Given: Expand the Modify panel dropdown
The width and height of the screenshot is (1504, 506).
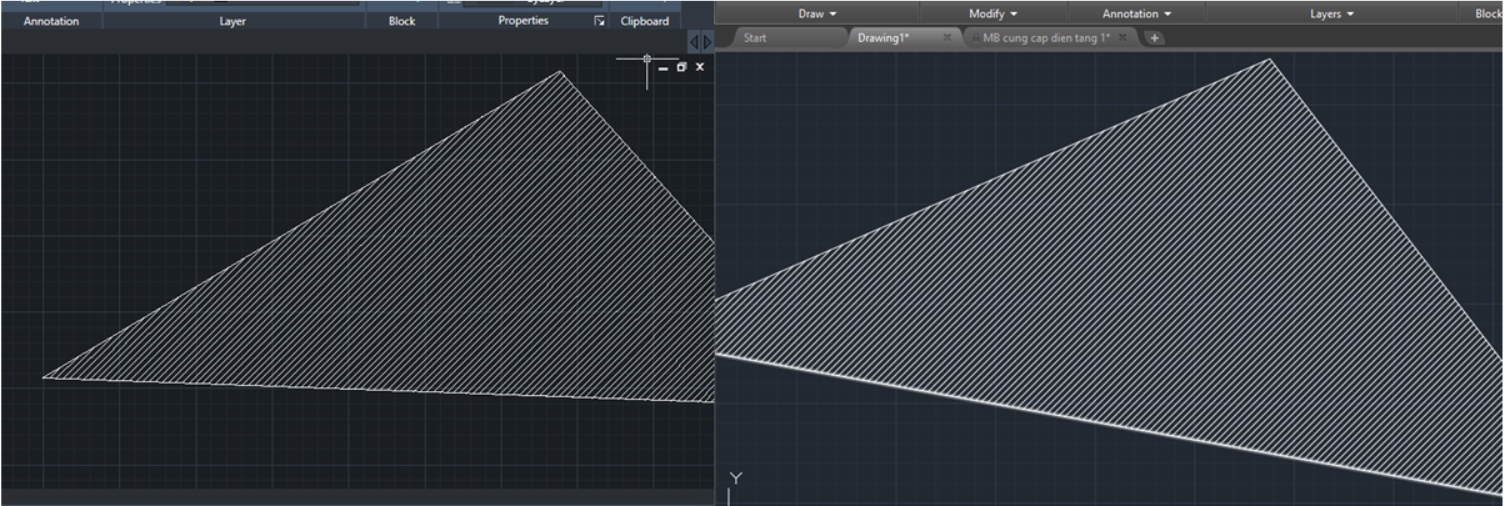Looking at the screenshot, I should [992, 14].
